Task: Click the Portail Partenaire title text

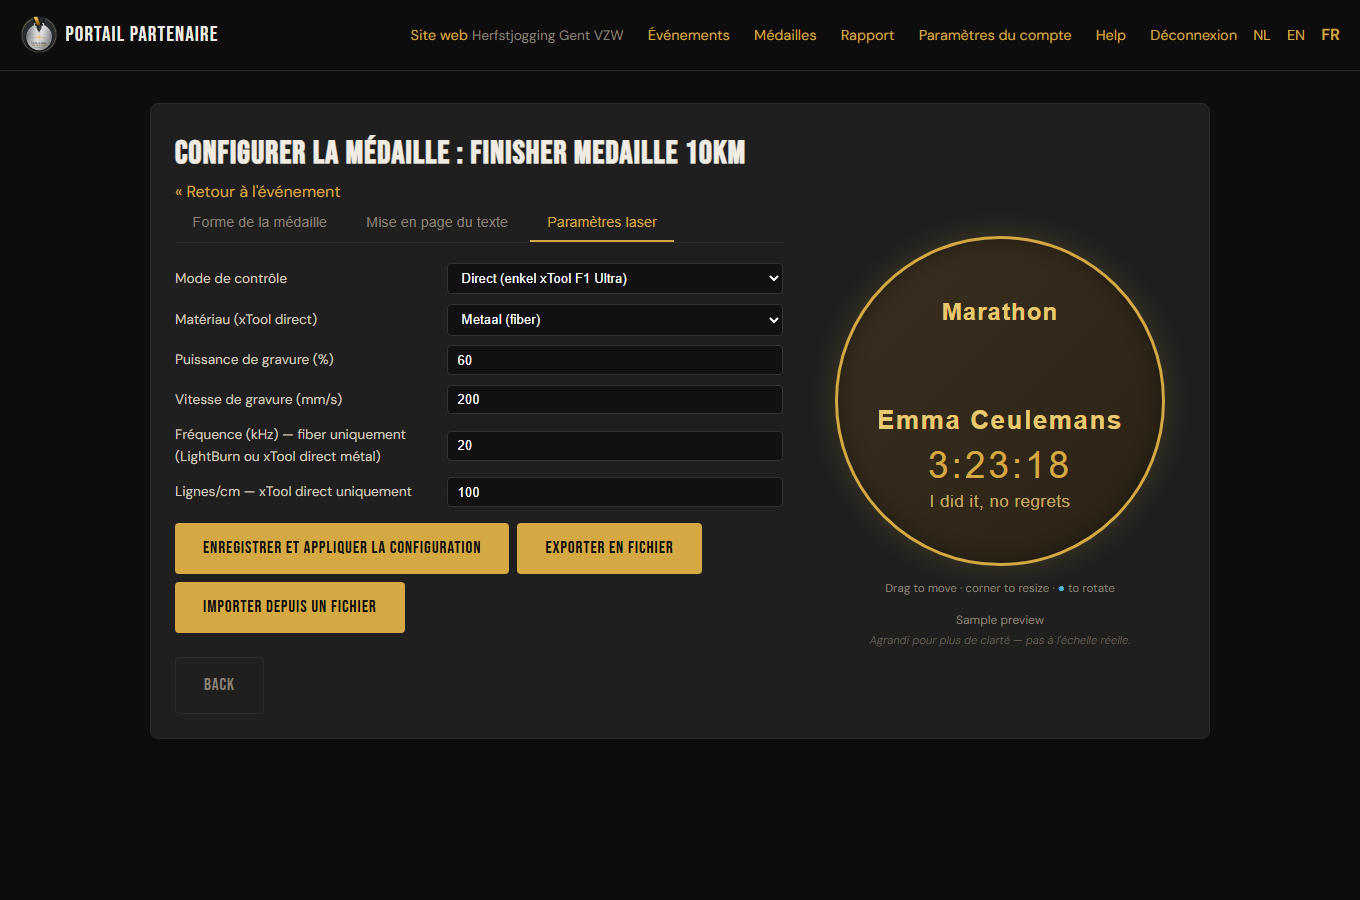Action: coord(141,34)
